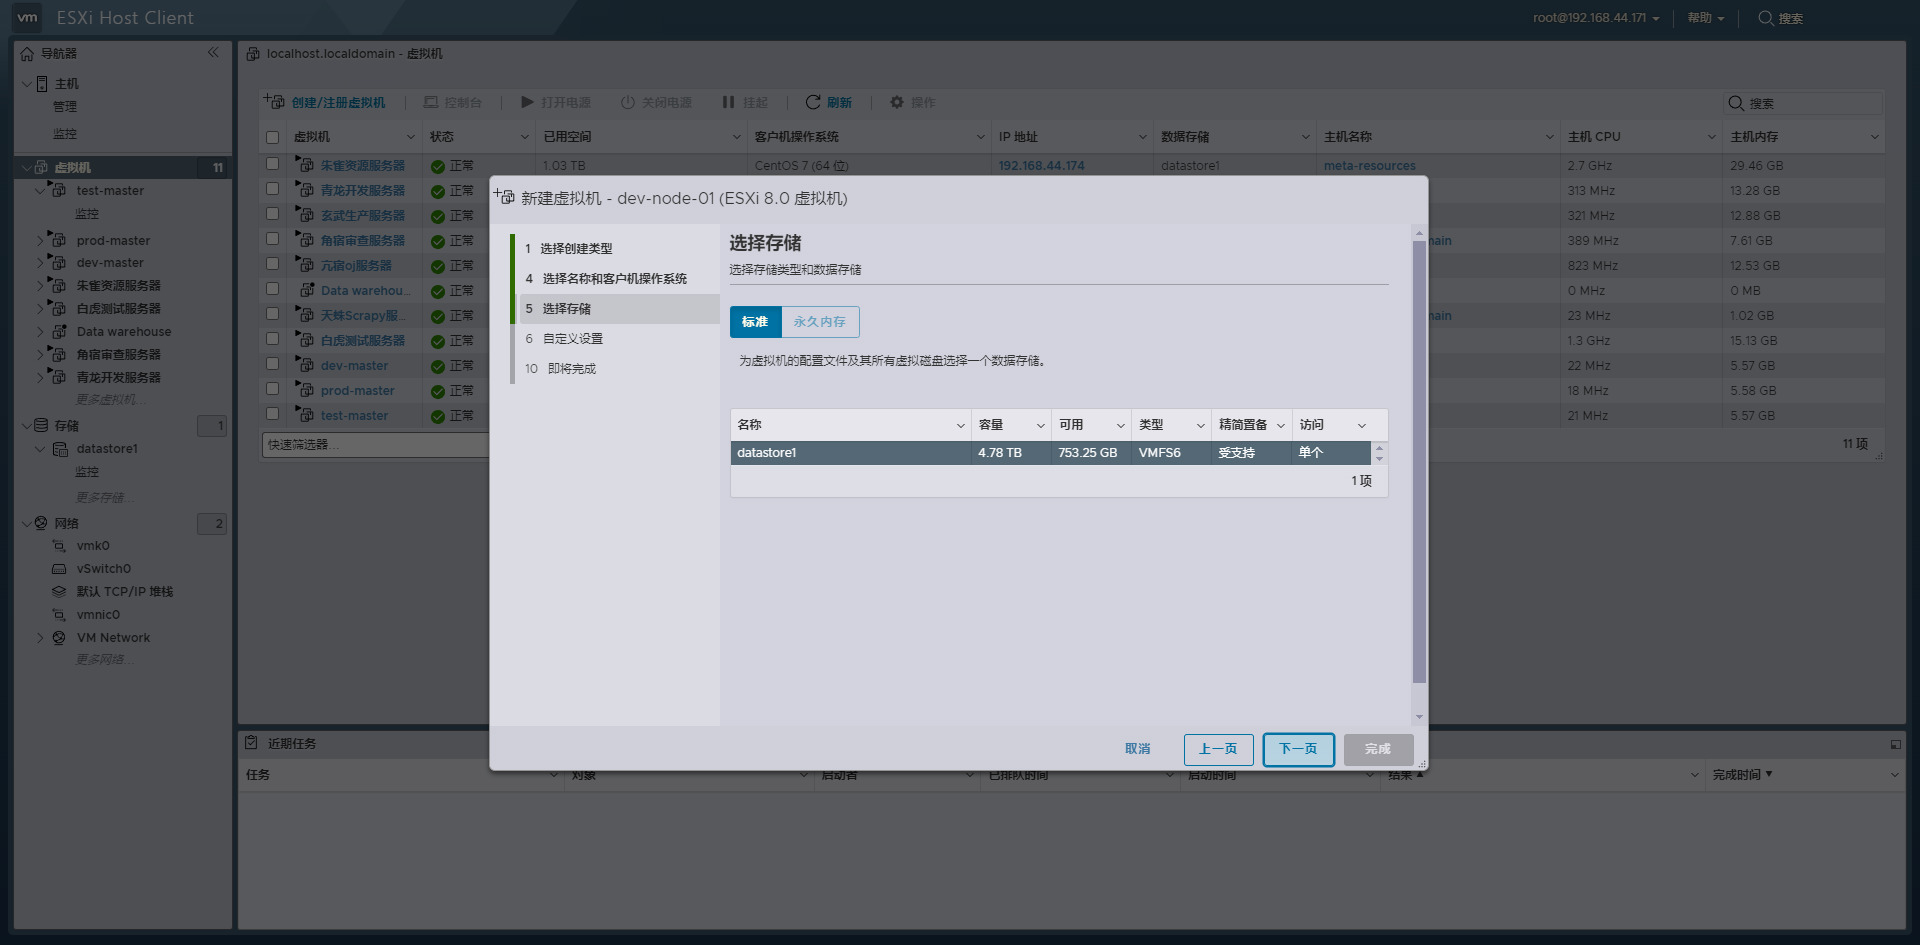Collapse the navigator panel with double-chevron icon

[213, 52]
